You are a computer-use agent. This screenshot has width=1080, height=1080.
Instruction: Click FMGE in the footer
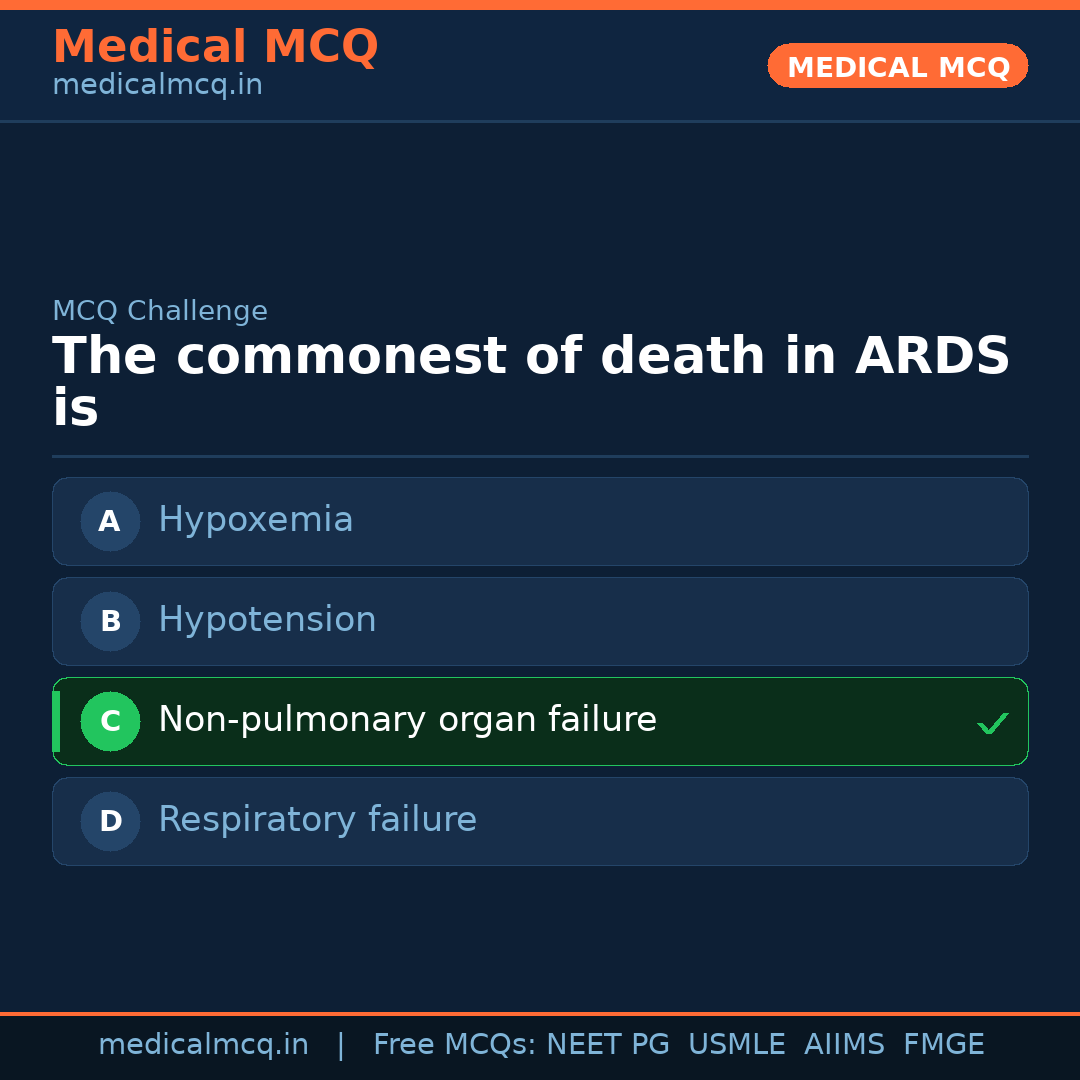tap(943, 1045)
